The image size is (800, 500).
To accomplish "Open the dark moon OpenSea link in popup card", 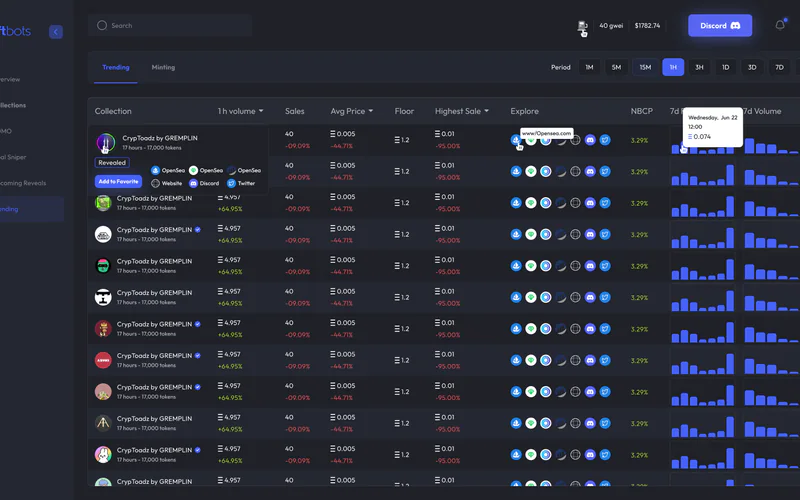I will [244, 170].
